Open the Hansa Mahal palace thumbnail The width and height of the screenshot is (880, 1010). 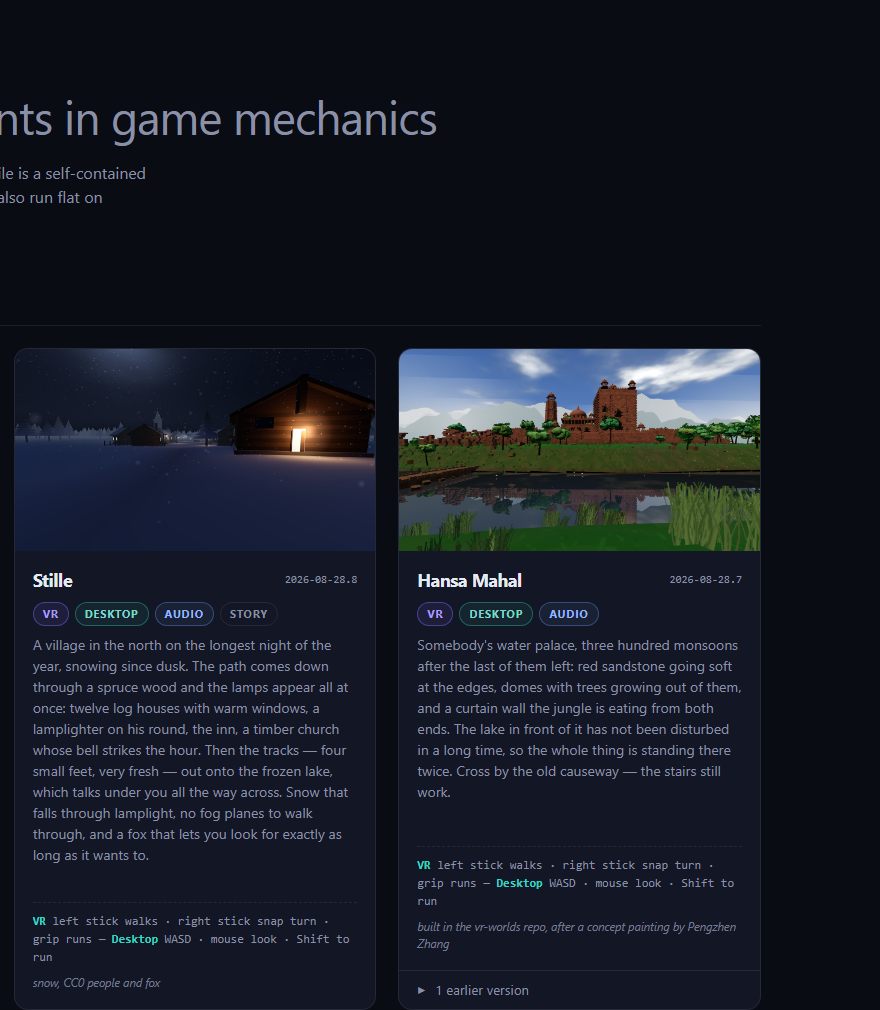[579, 450]
